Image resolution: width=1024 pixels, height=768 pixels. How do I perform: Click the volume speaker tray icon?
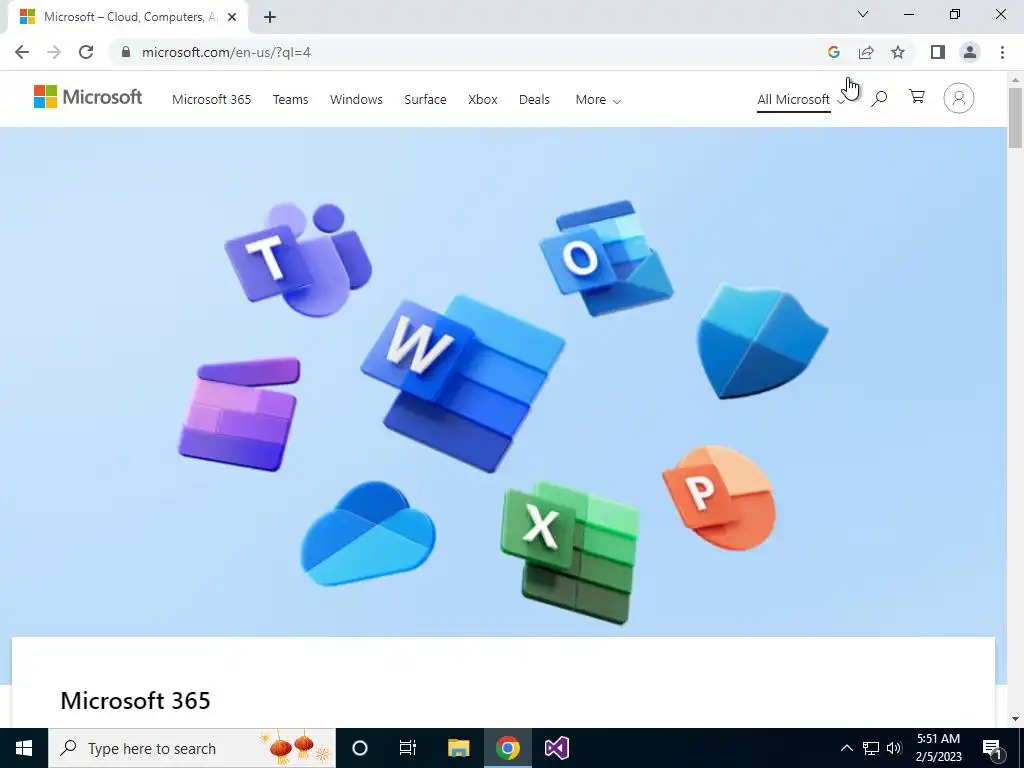(895, 748)
